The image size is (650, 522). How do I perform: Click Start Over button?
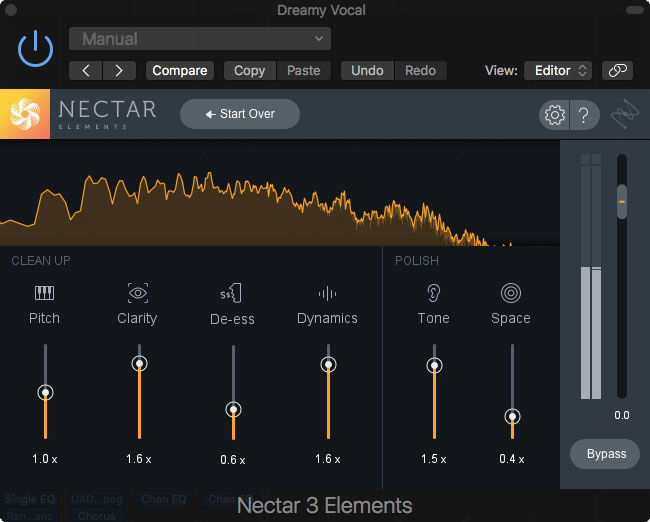pos(240,114)
